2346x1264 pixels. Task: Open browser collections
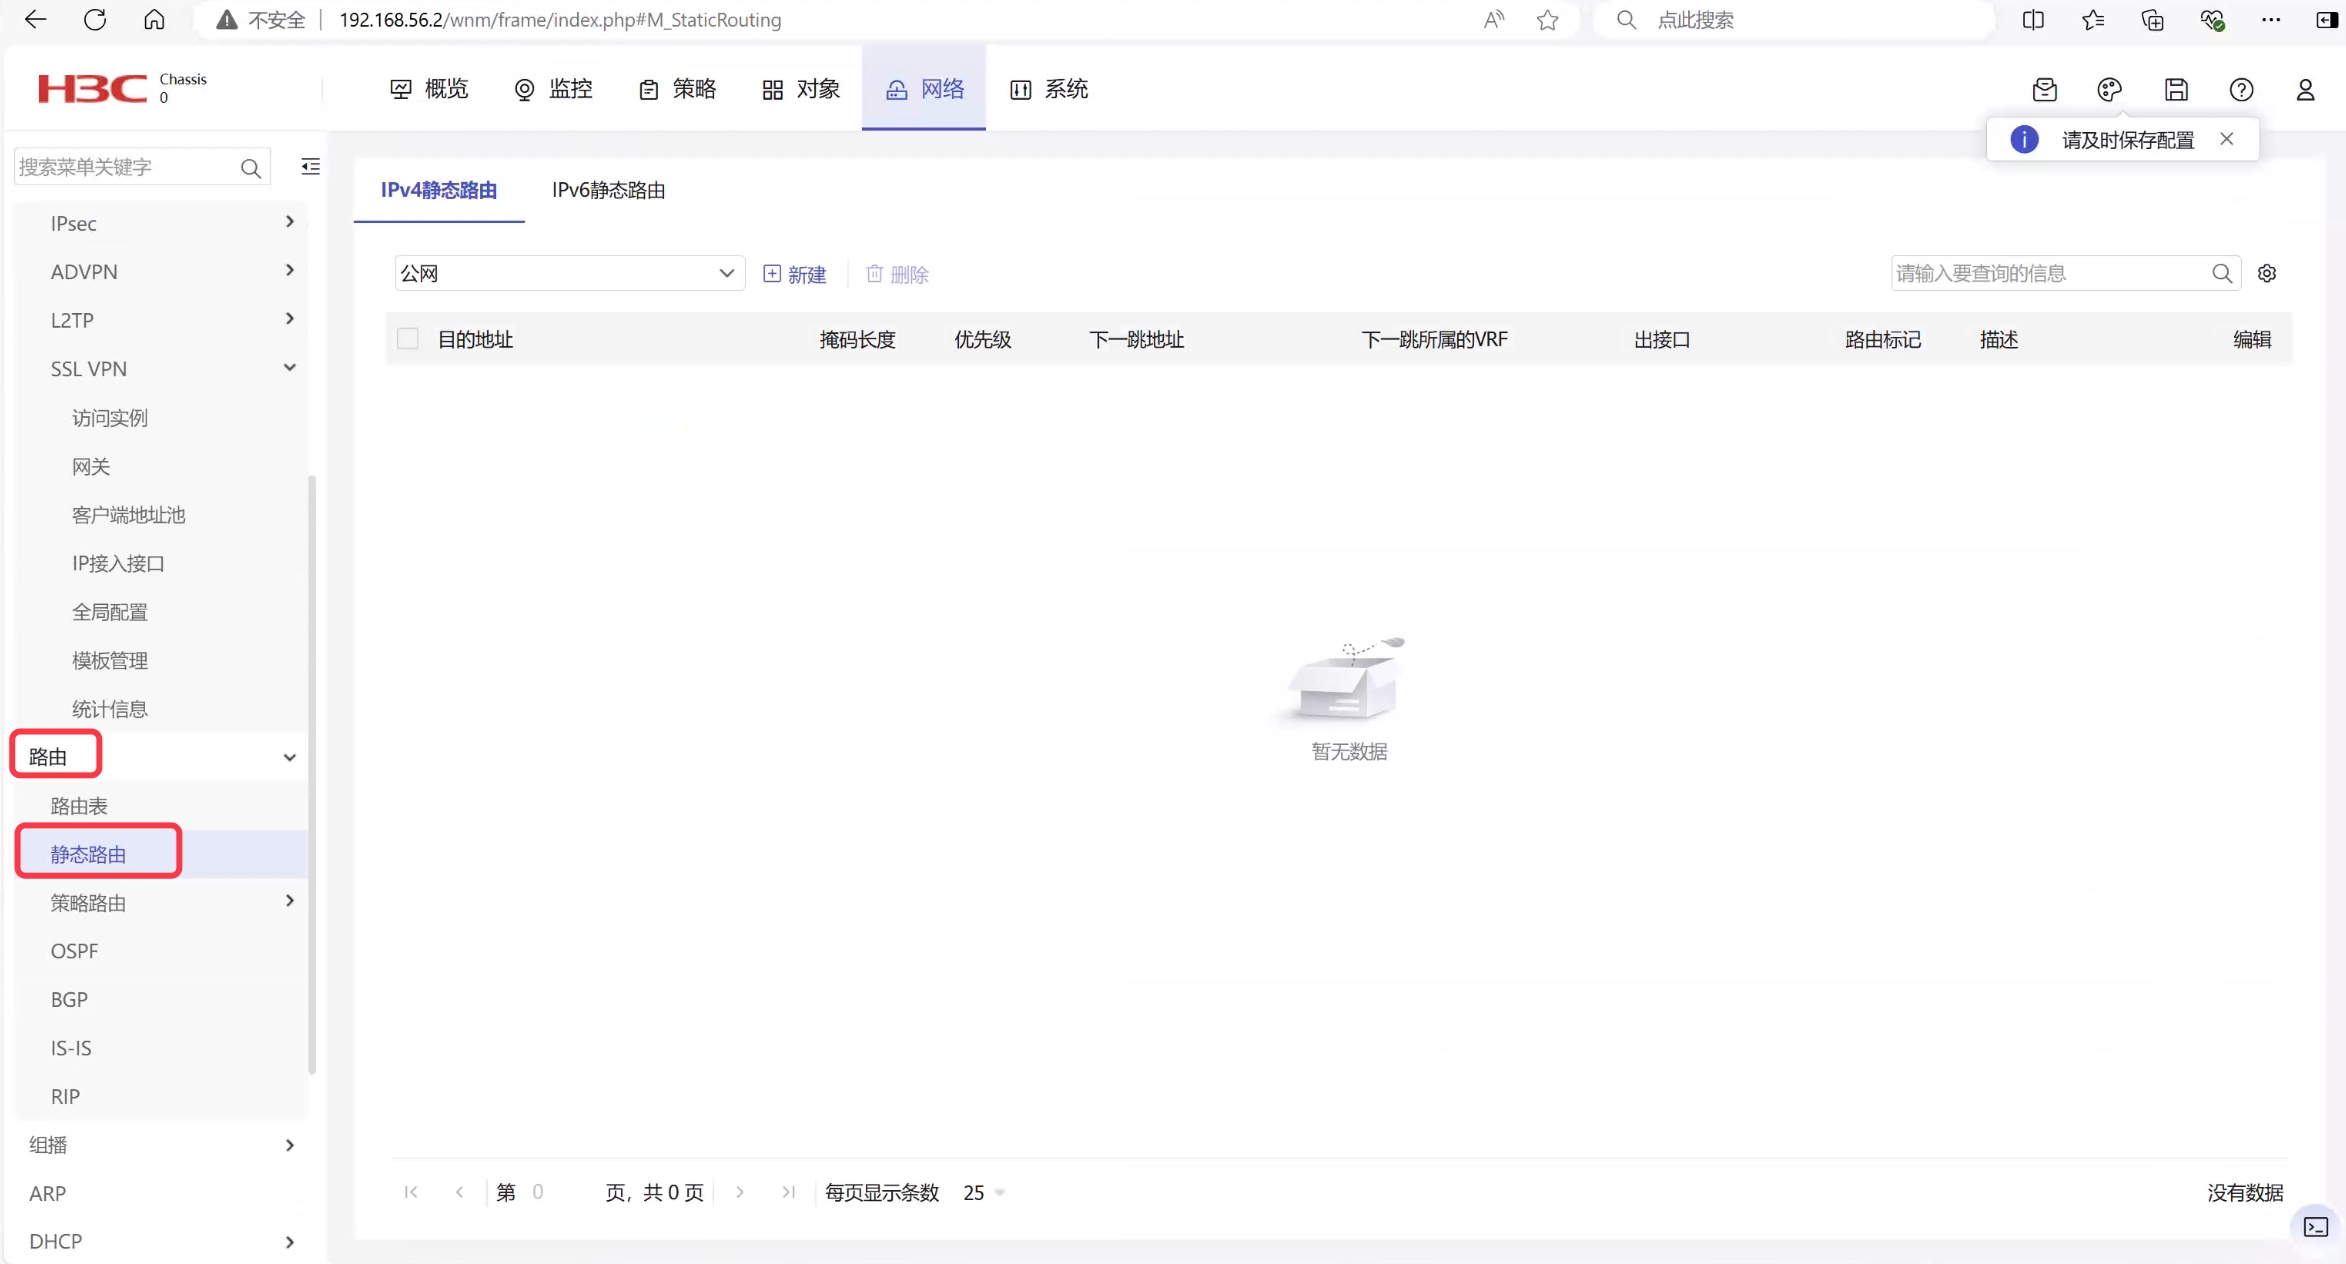pos(2152,20)
